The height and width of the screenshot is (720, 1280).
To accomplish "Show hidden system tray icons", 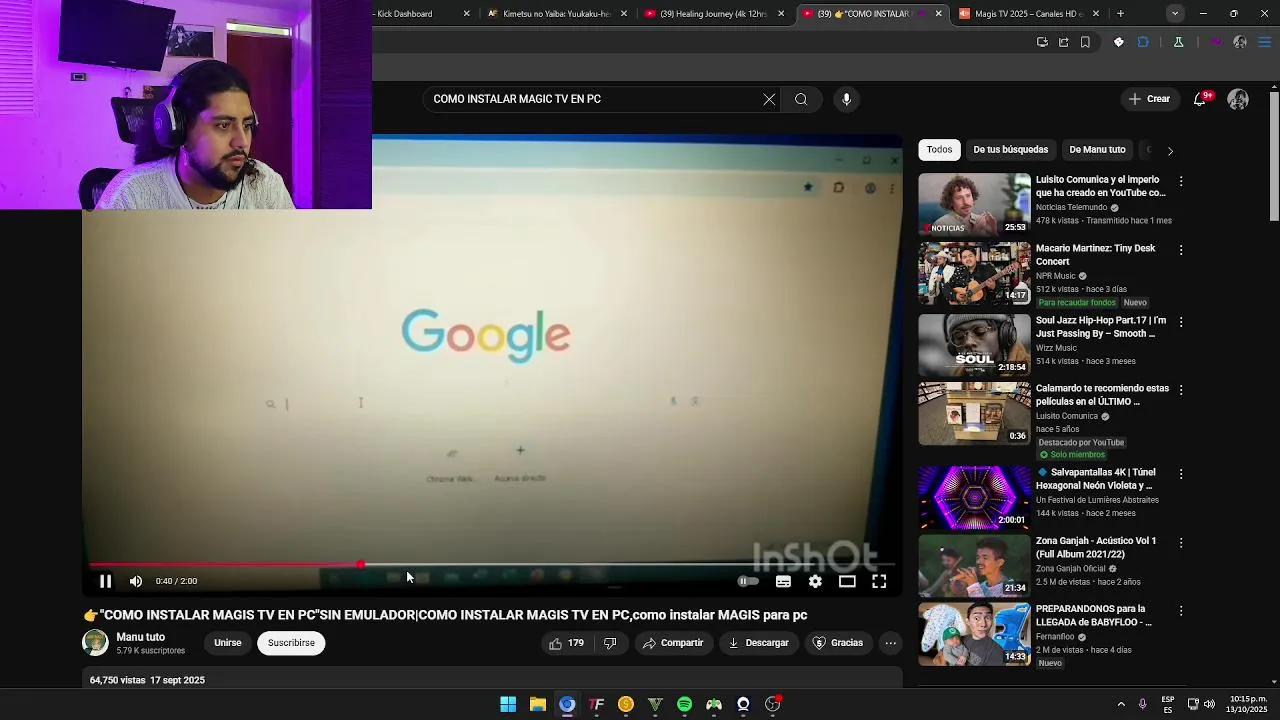I will [1120, 704].
